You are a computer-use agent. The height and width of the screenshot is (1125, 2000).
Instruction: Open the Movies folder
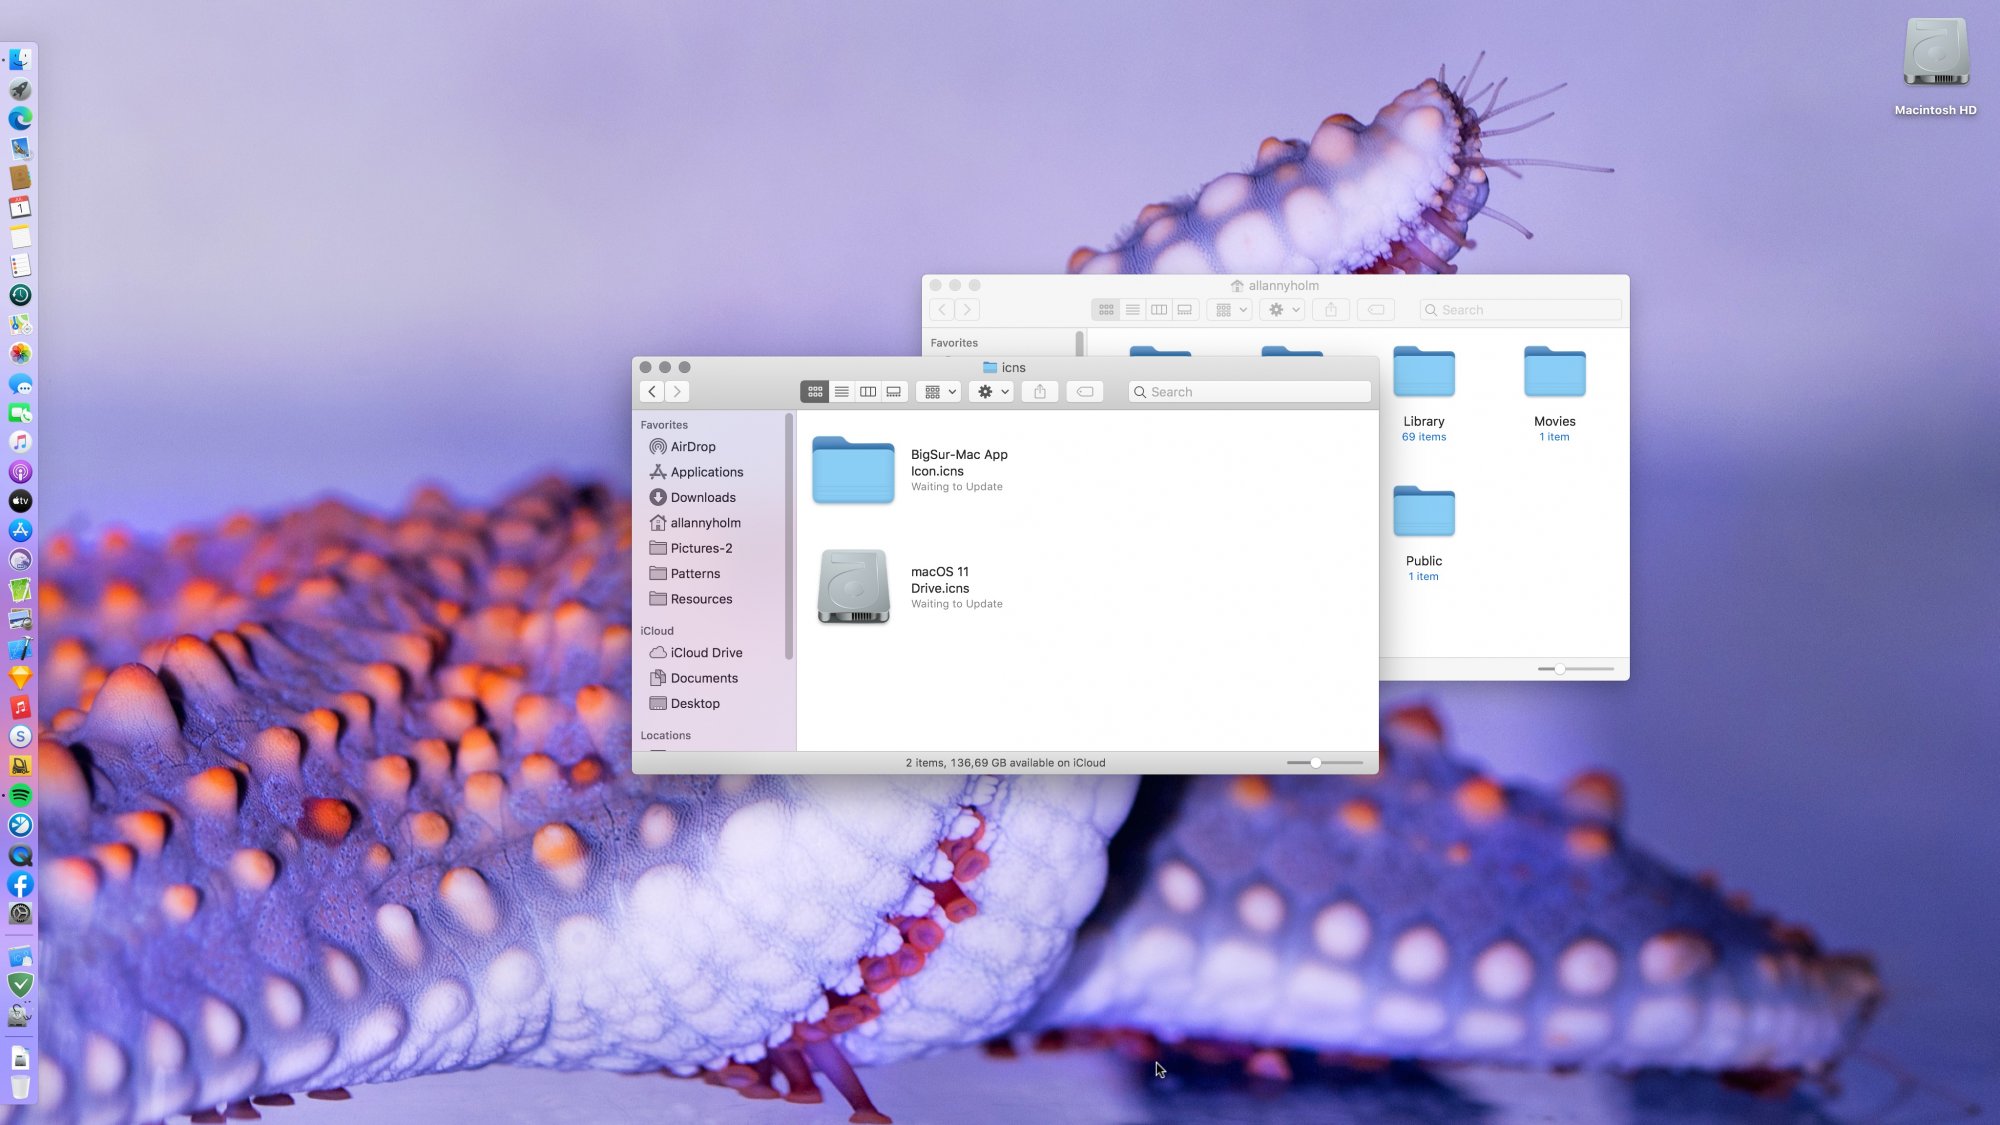coord(1554,373)
